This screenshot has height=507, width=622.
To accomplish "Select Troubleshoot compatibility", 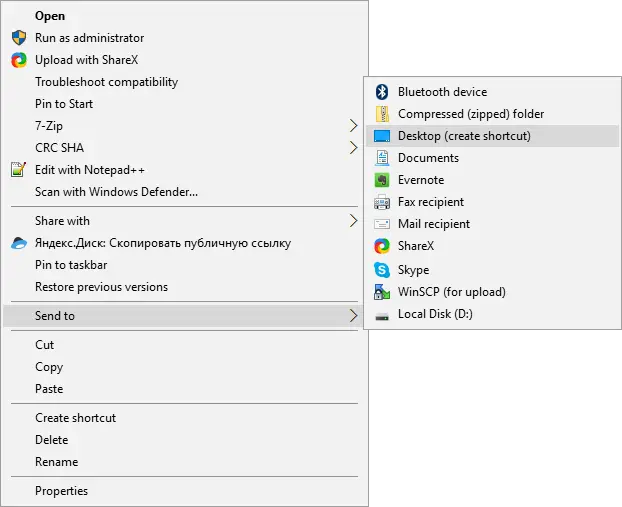I will (x=184, y=82).
